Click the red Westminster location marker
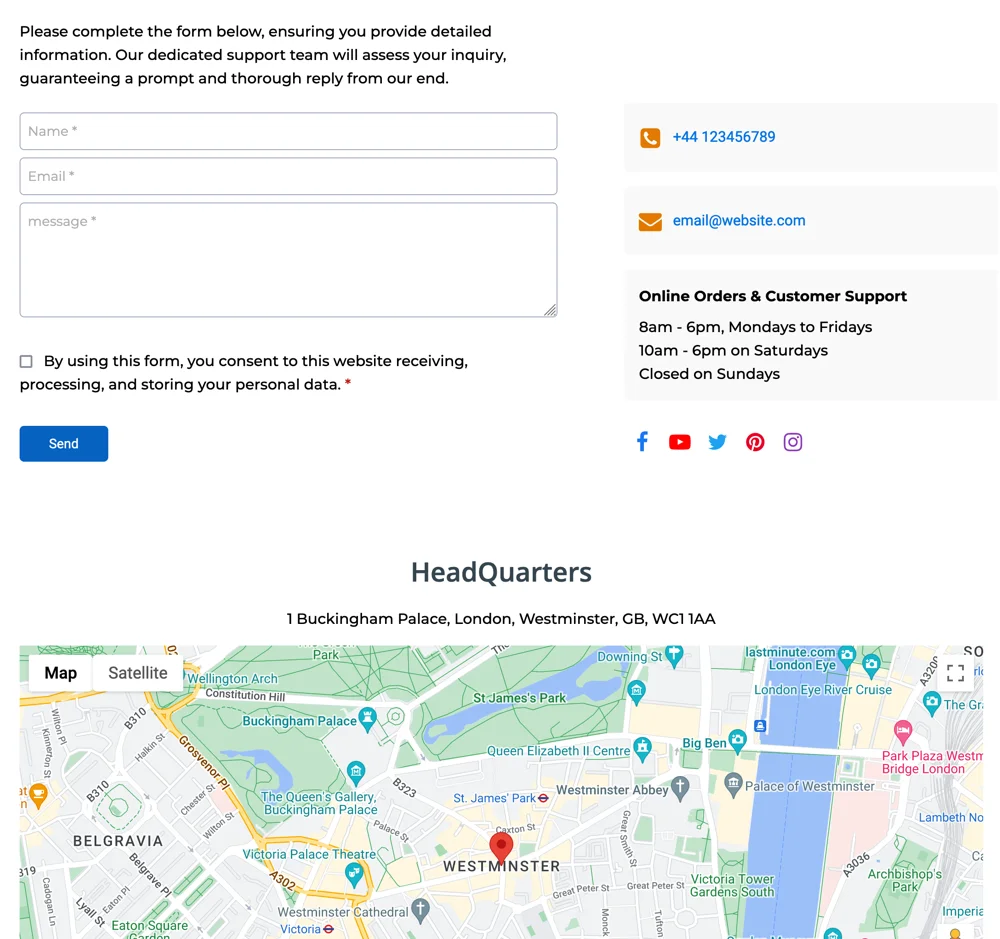The image size is (1000, 939). 500,845
